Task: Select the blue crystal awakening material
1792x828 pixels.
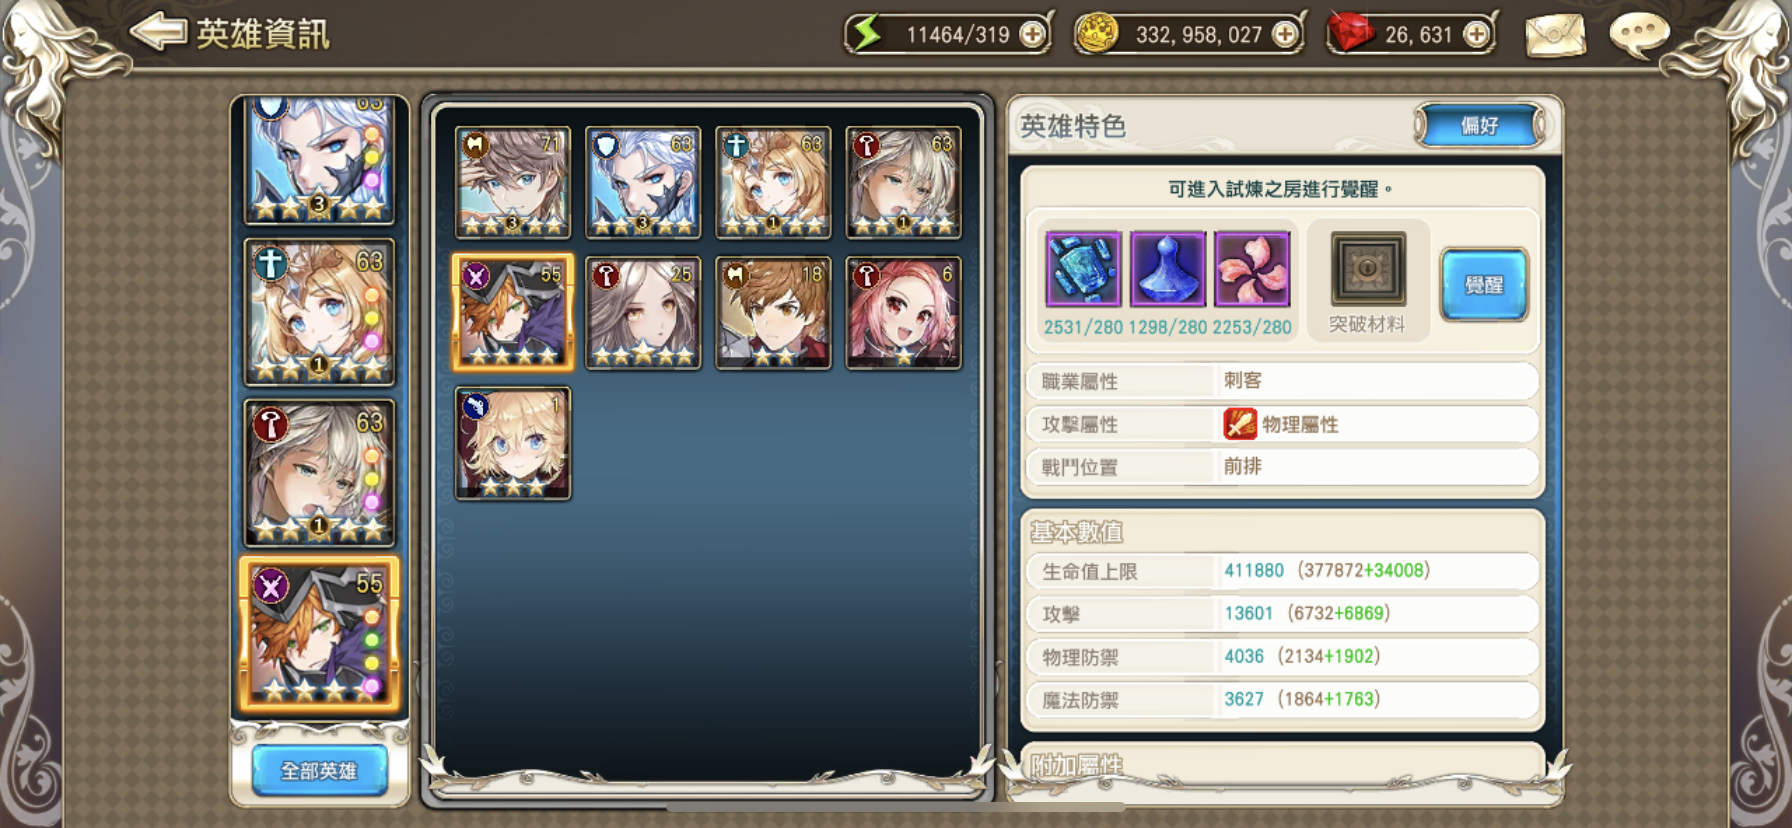Action: 1083,268
